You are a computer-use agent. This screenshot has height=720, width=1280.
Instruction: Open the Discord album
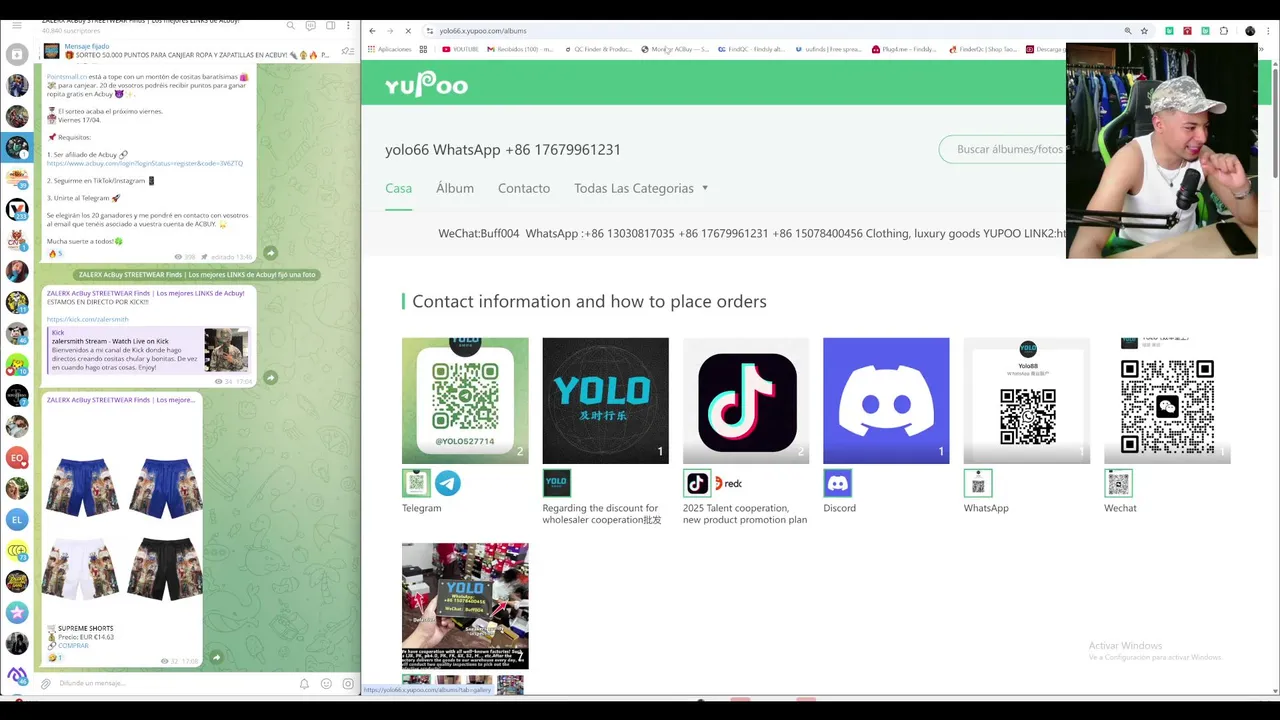coord(886,400)
